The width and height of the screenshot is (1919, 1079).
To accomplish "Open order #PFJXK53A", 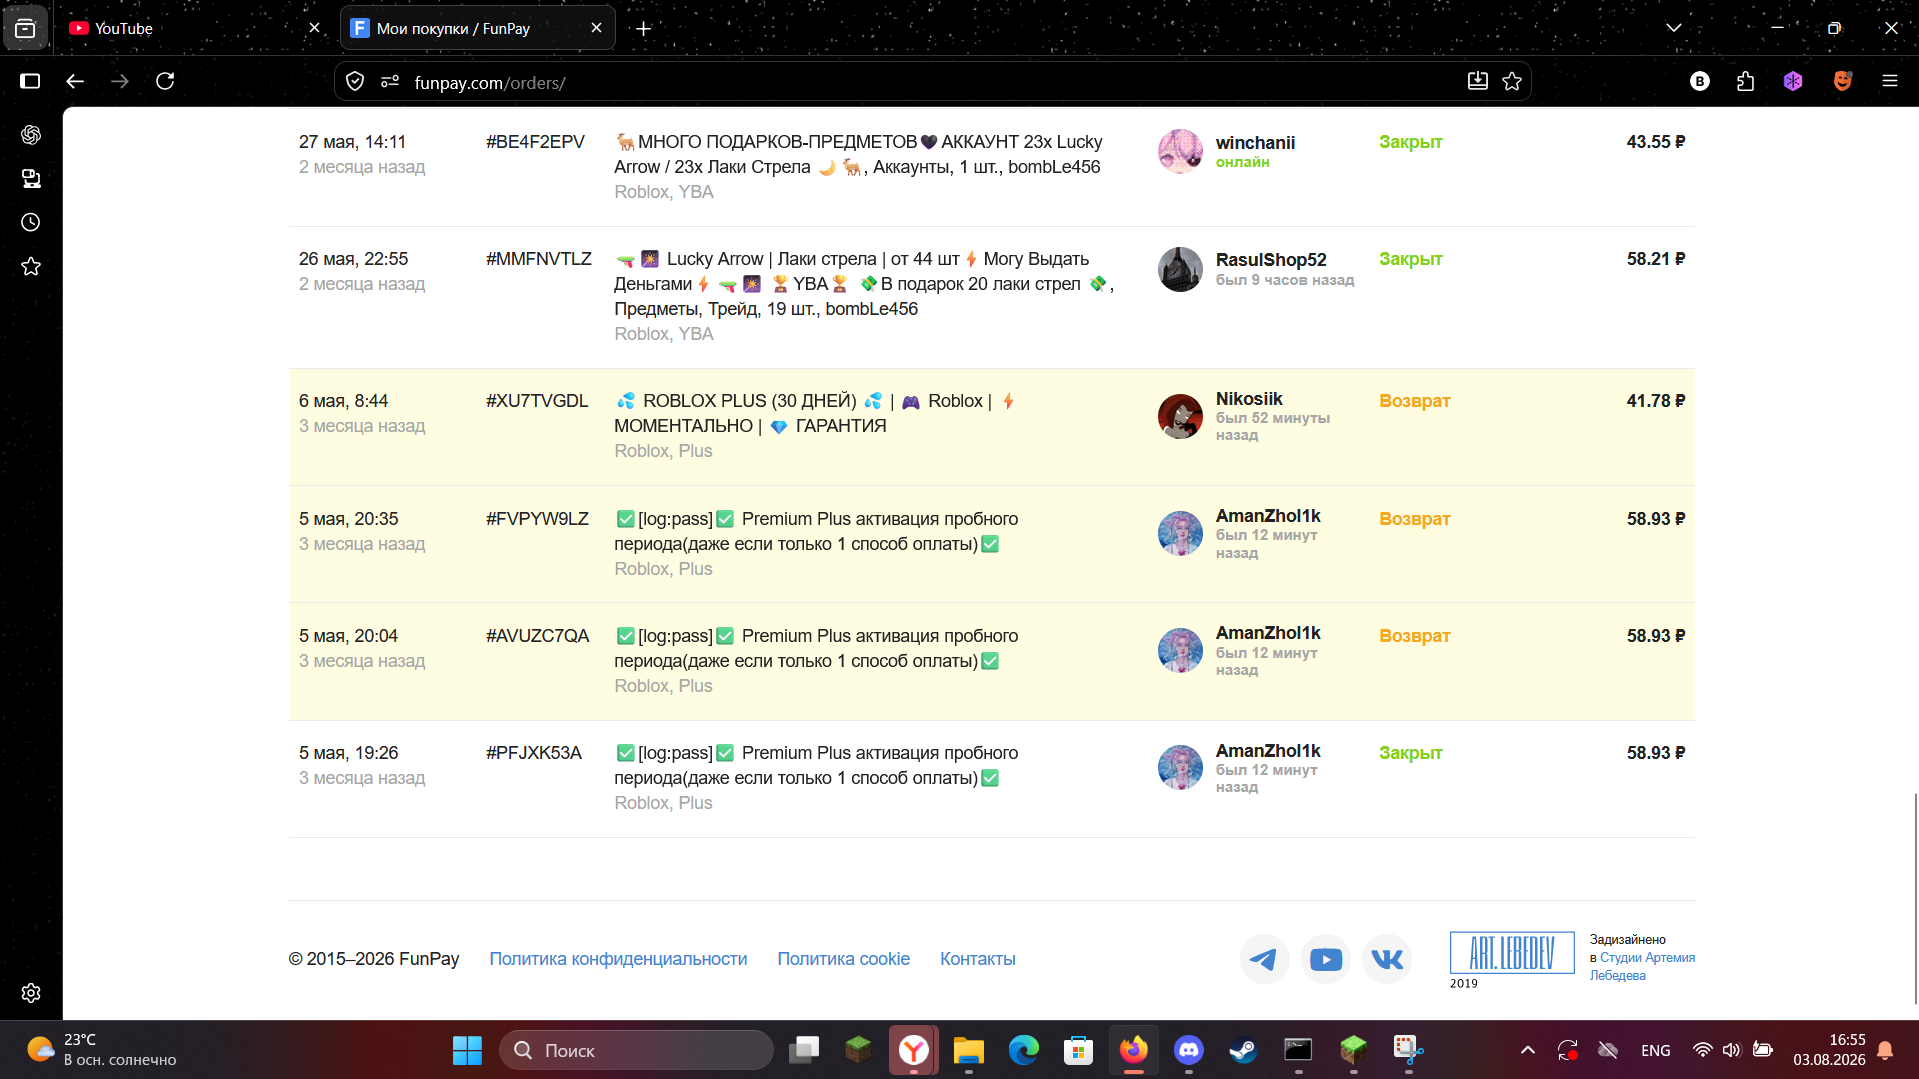I will [x=534, y=753].
